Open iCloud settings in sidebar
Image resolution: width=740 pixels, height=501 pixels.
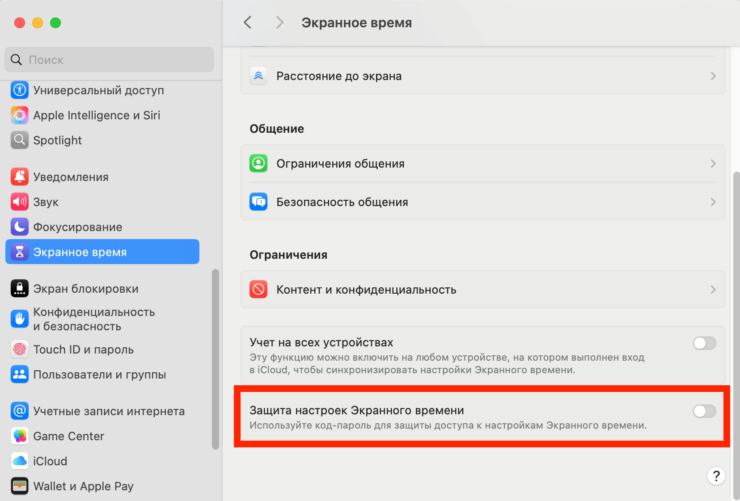click(x=50, y=461)
